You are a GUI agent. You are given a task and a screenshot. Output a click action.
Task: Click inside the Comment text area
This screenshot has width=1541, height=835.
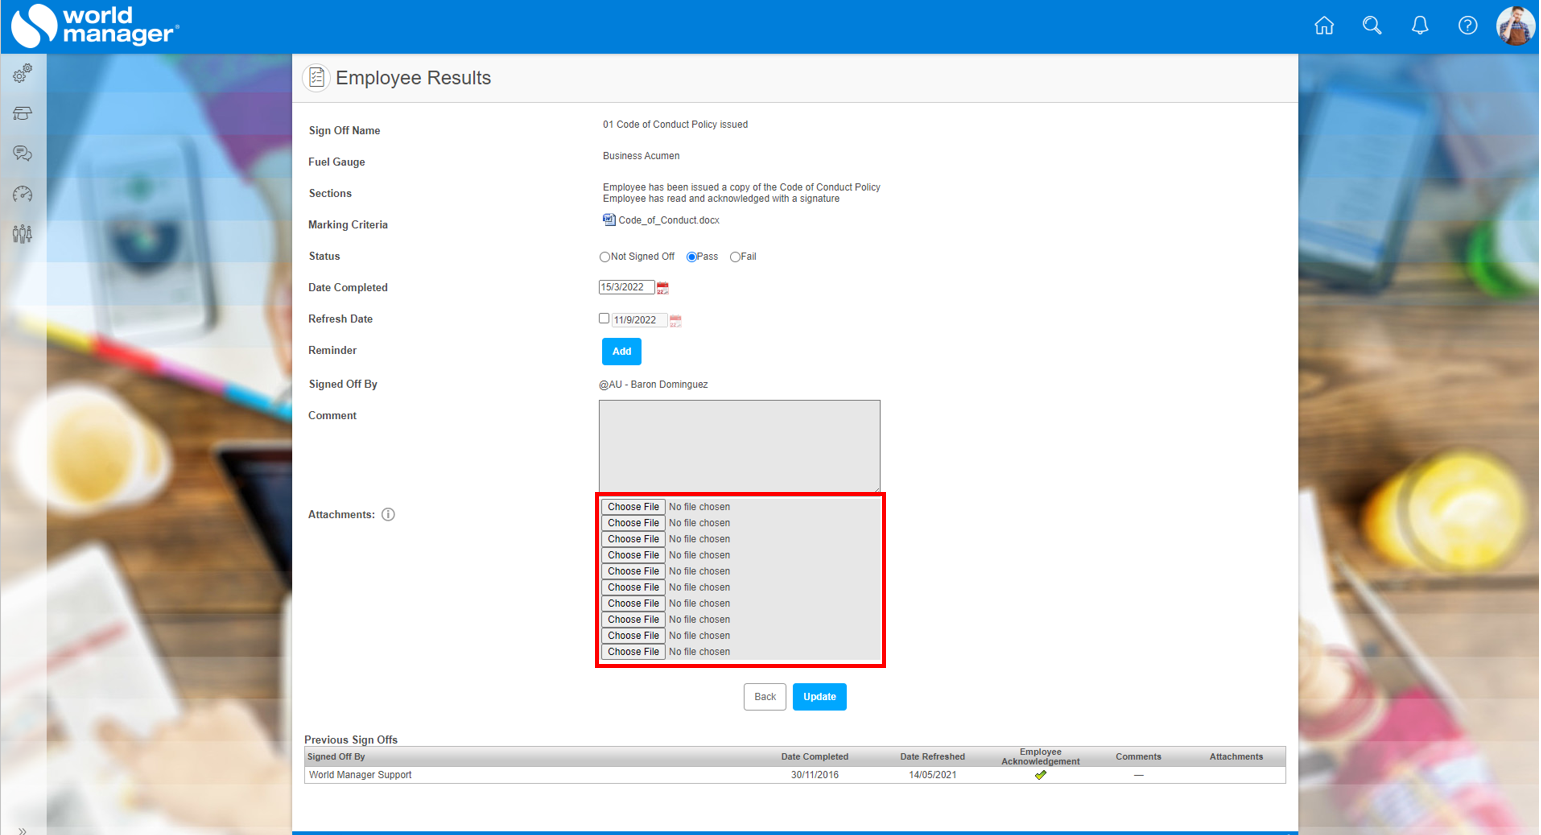(x=739, y=446)
